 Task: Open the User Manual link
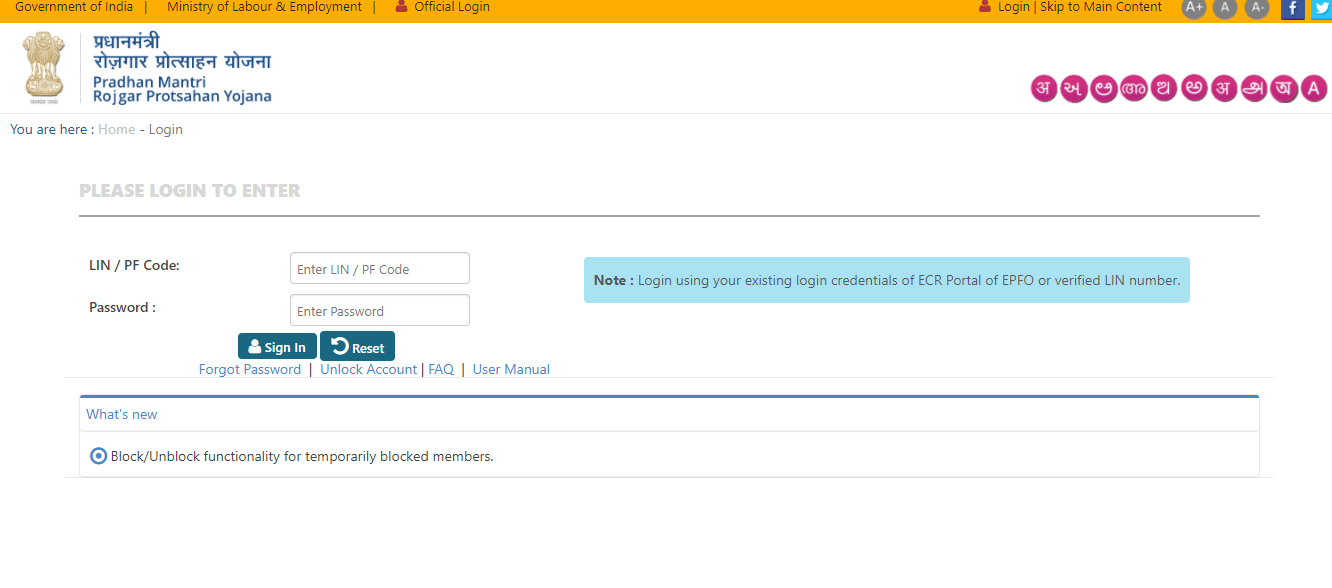[511, 369]
